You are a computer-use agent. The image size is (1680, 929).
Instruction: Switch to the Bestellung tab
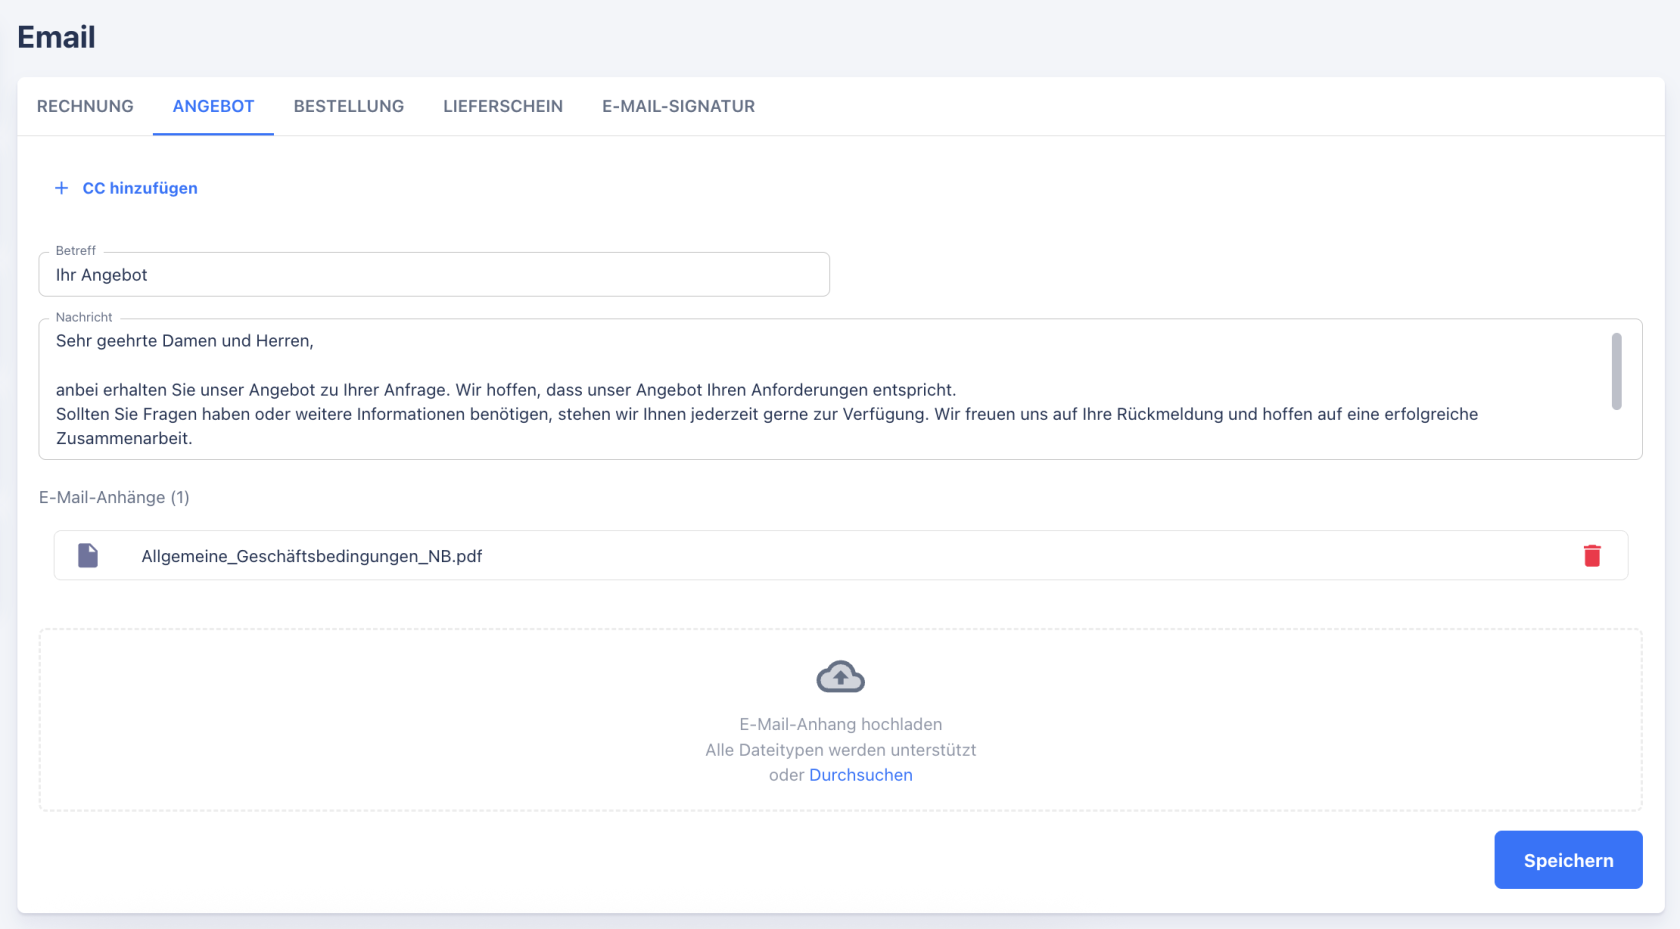click(348, 106)
